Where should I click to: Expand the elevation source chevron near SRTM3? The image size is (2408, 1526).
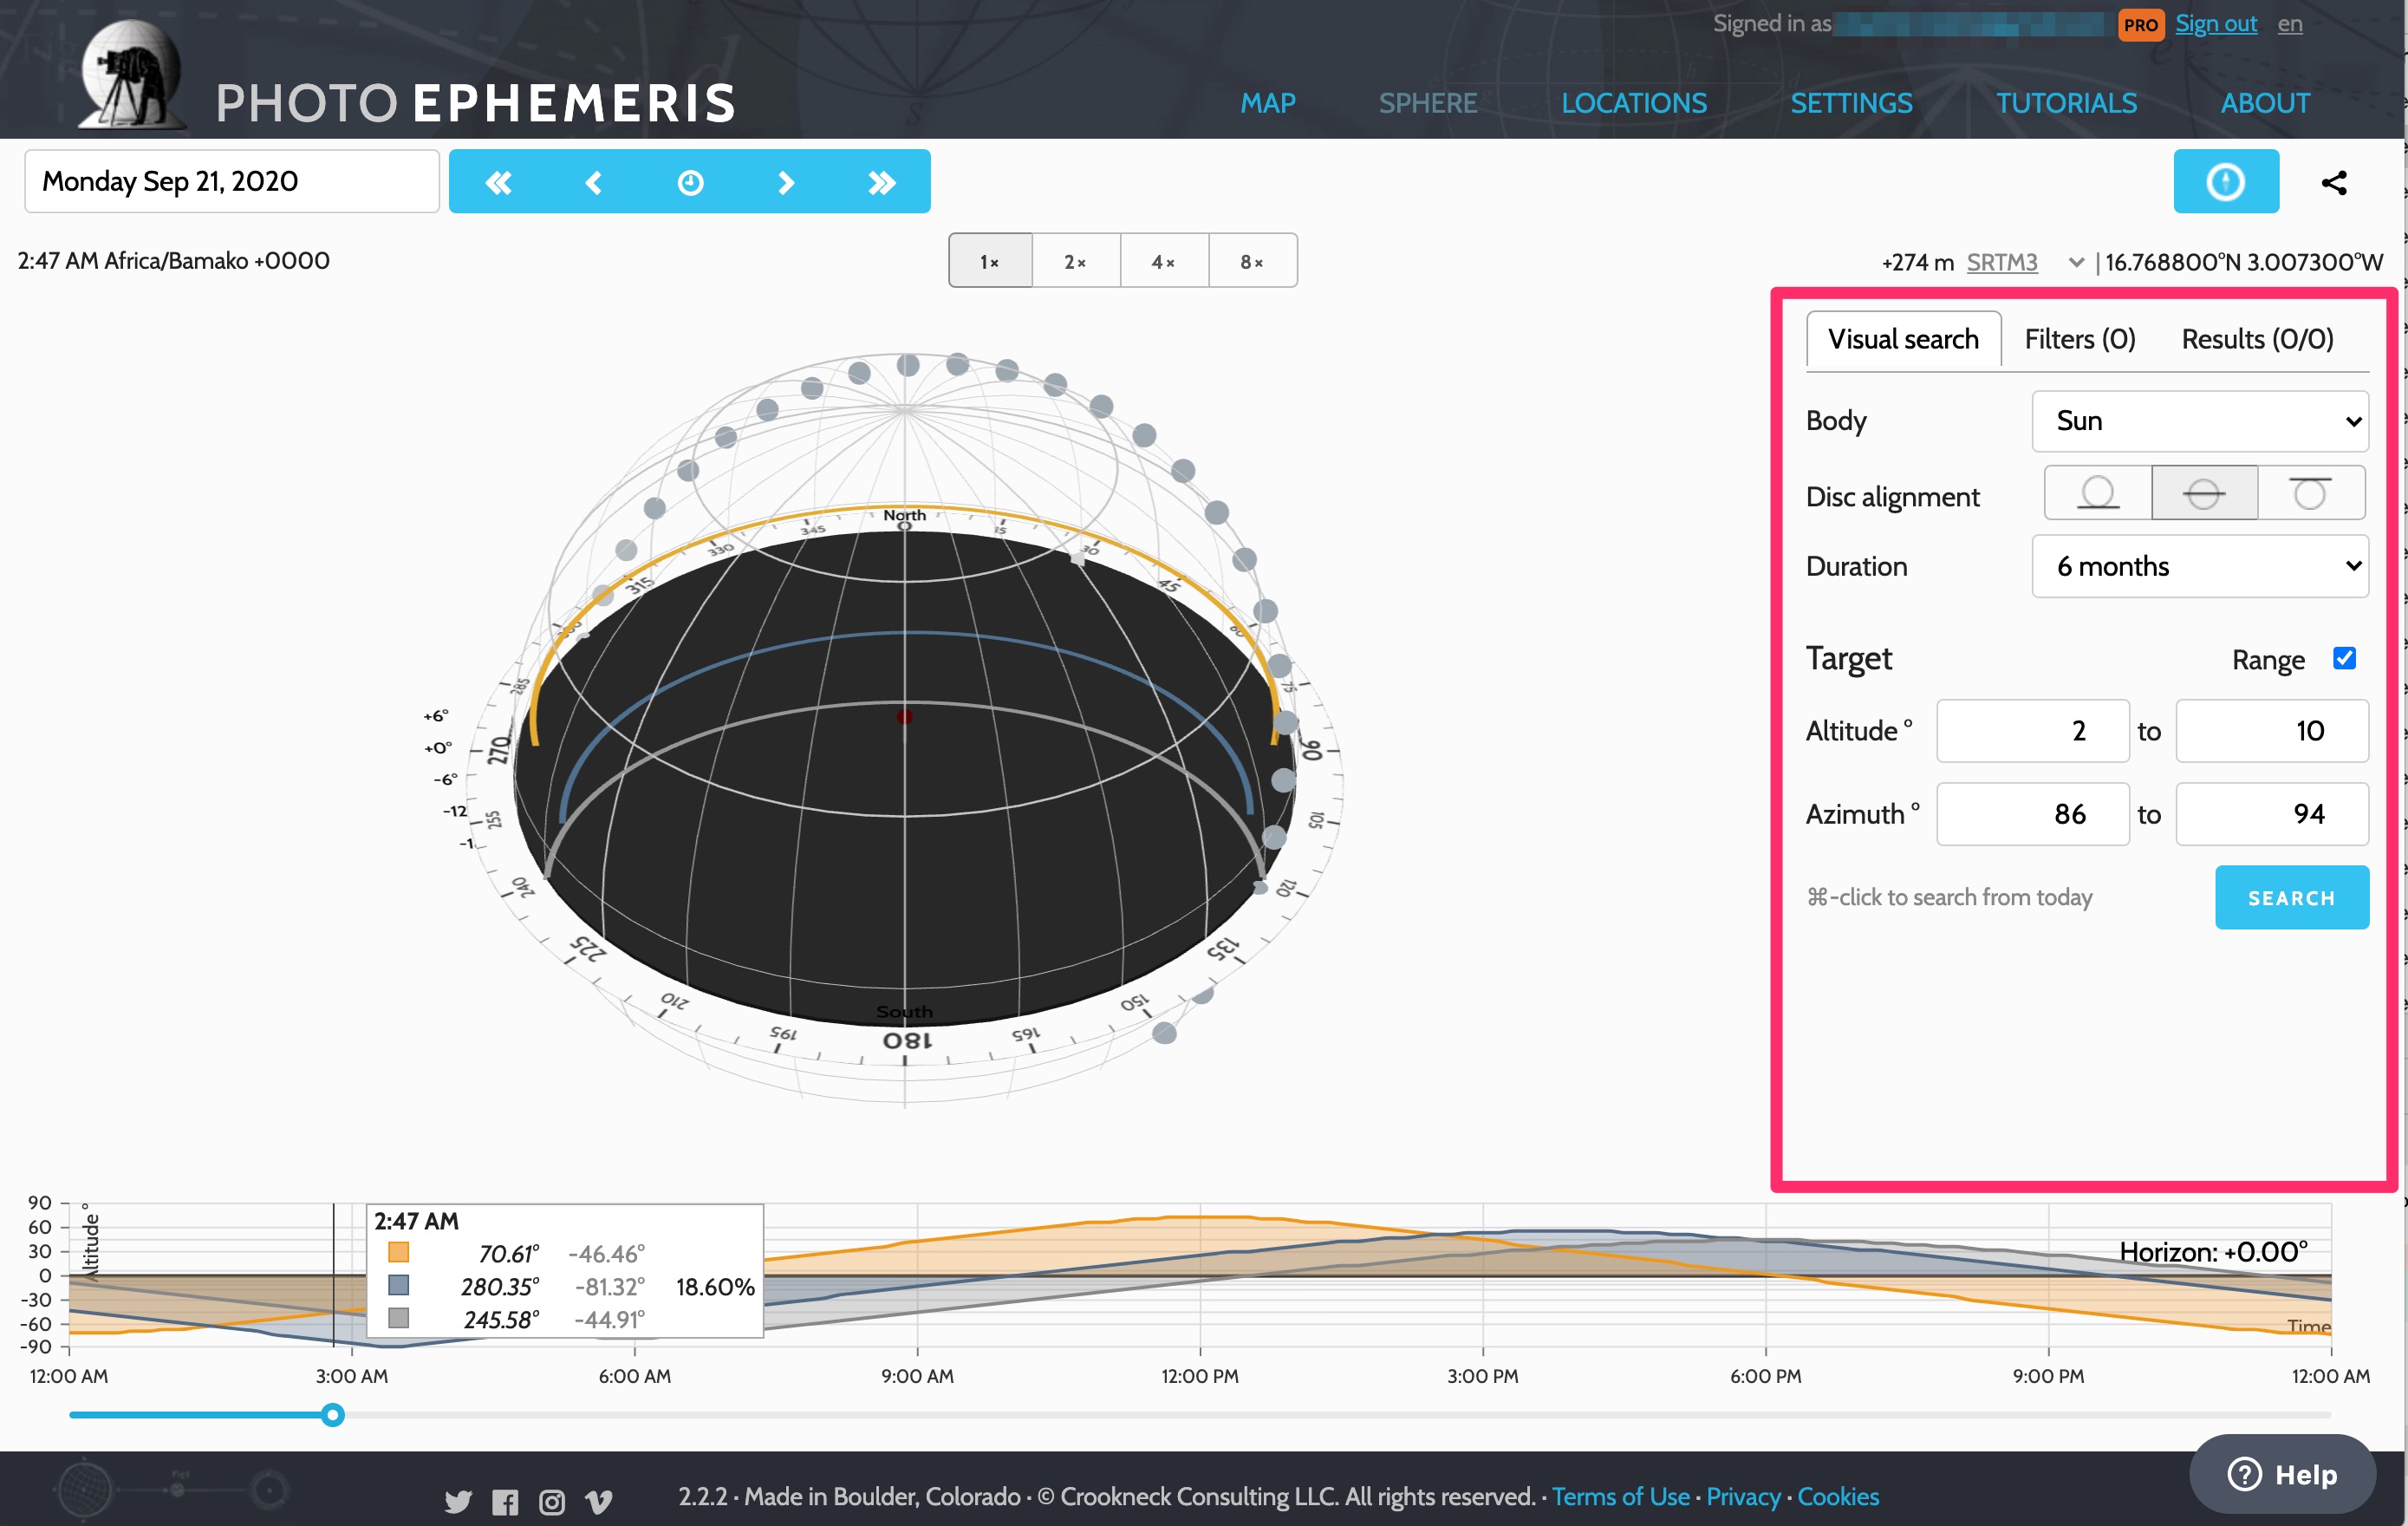point(2076,262)
